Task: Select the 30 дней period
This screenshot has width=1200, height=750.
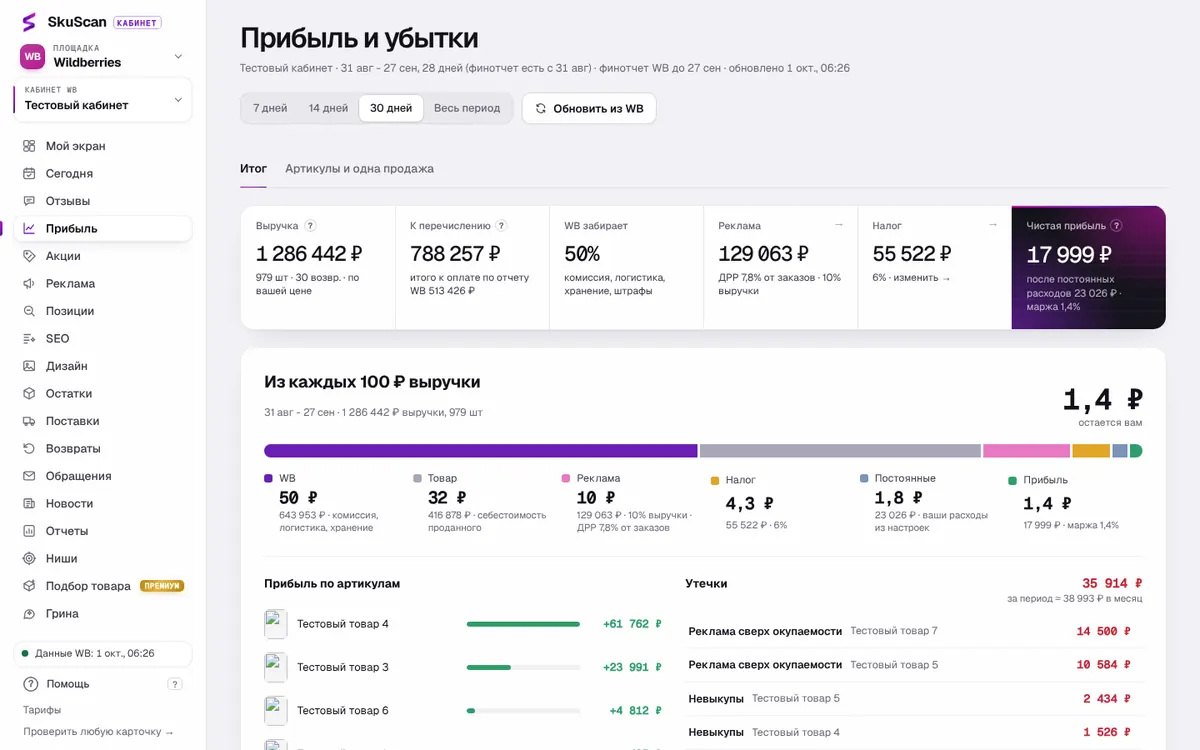Action: (x=391, y=108)
